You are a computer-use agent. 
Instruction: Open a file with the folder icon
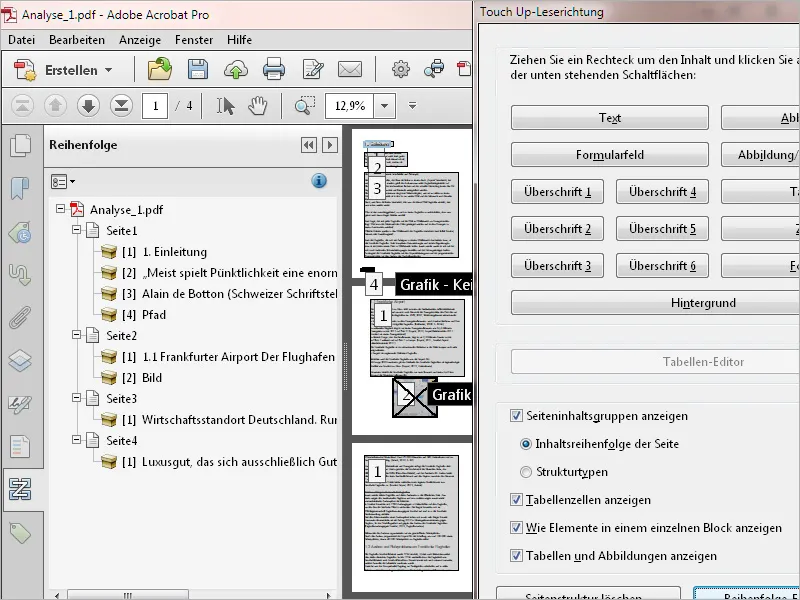pyautogui.click(x=160, y=69)
